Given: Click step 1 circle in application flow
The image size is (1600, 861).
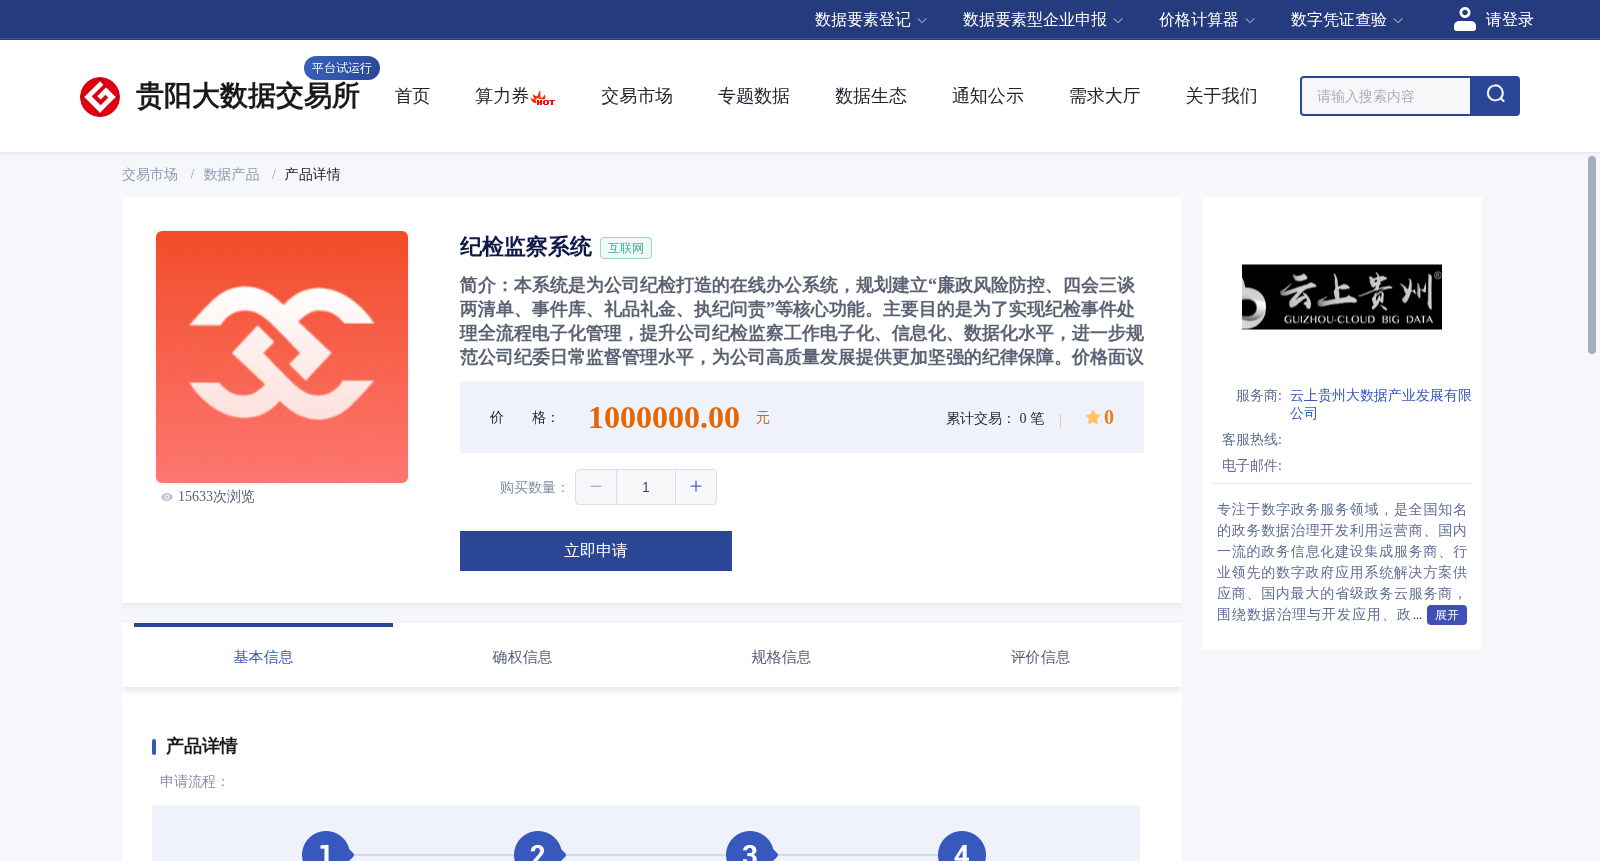Looking at the screenshot, I should point(326,846).
